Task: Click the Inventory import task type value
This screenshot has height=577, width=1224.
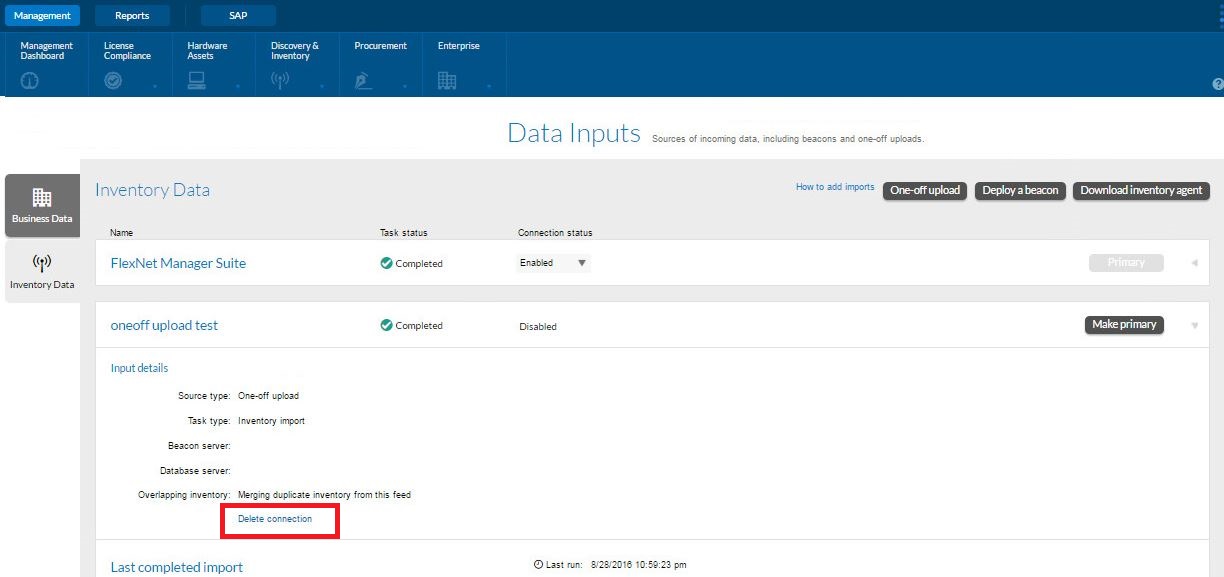Action: pos(271,421)
